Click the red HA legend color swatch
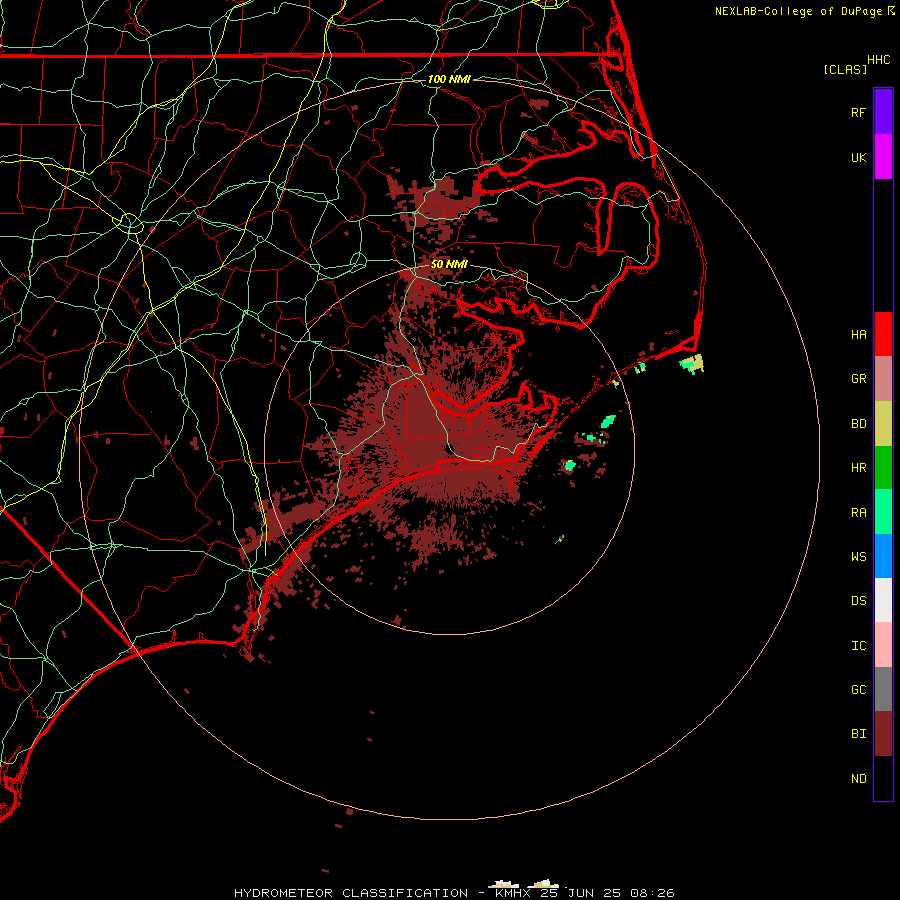This screenshot has width=900, height=900. tap(883, 334)
